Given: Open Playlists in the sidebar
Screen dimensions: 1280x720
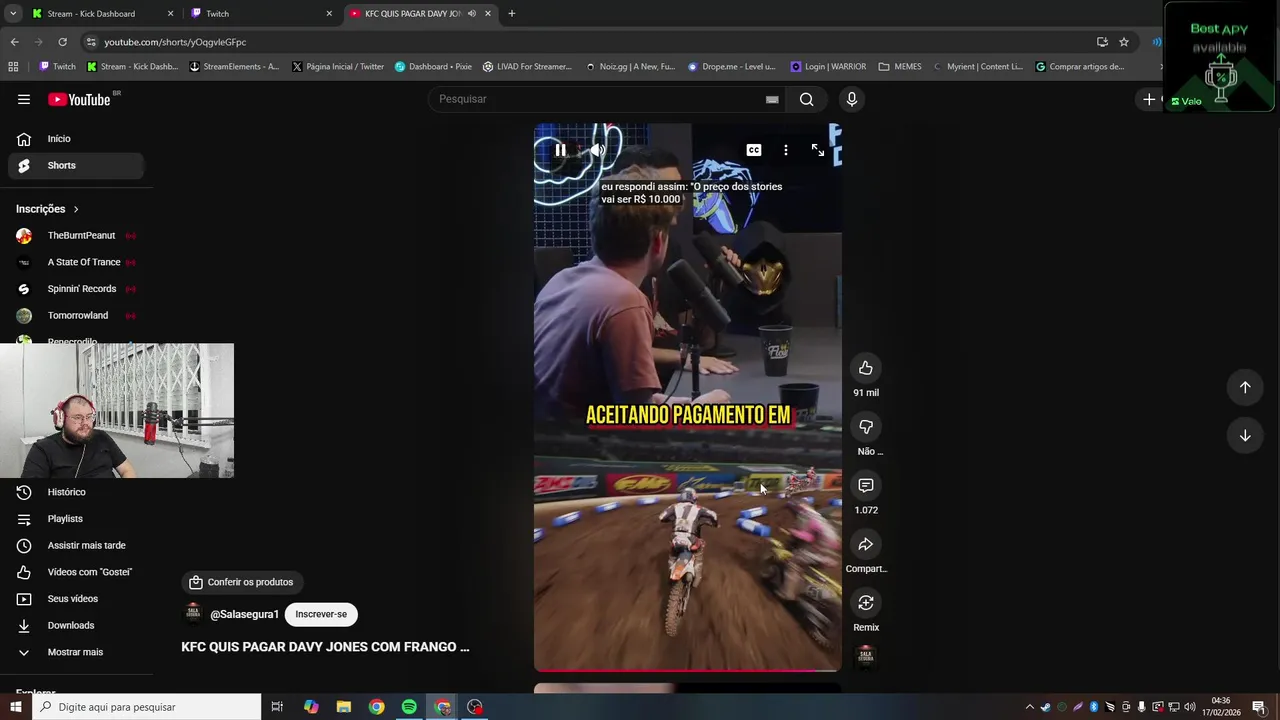Looking at the screenshot, I should pos(76,519).
